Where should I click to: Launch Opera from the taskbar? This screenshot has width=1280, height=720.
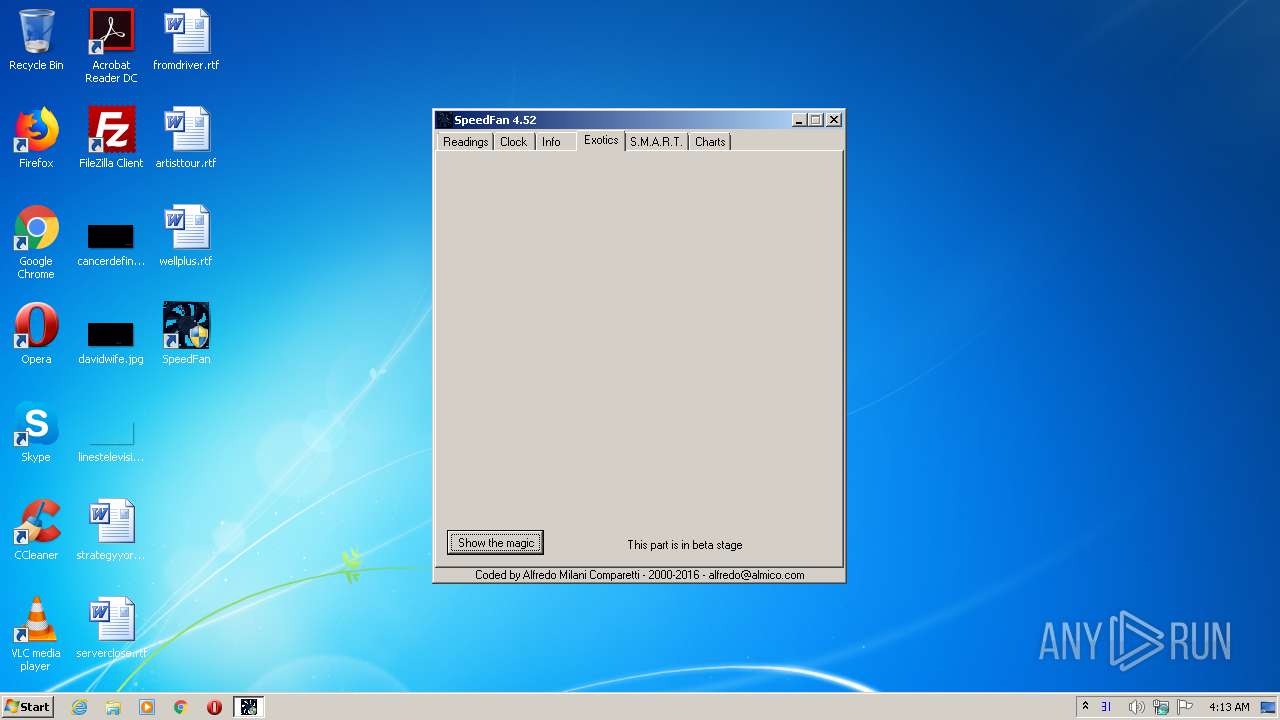tap(214, 707)
